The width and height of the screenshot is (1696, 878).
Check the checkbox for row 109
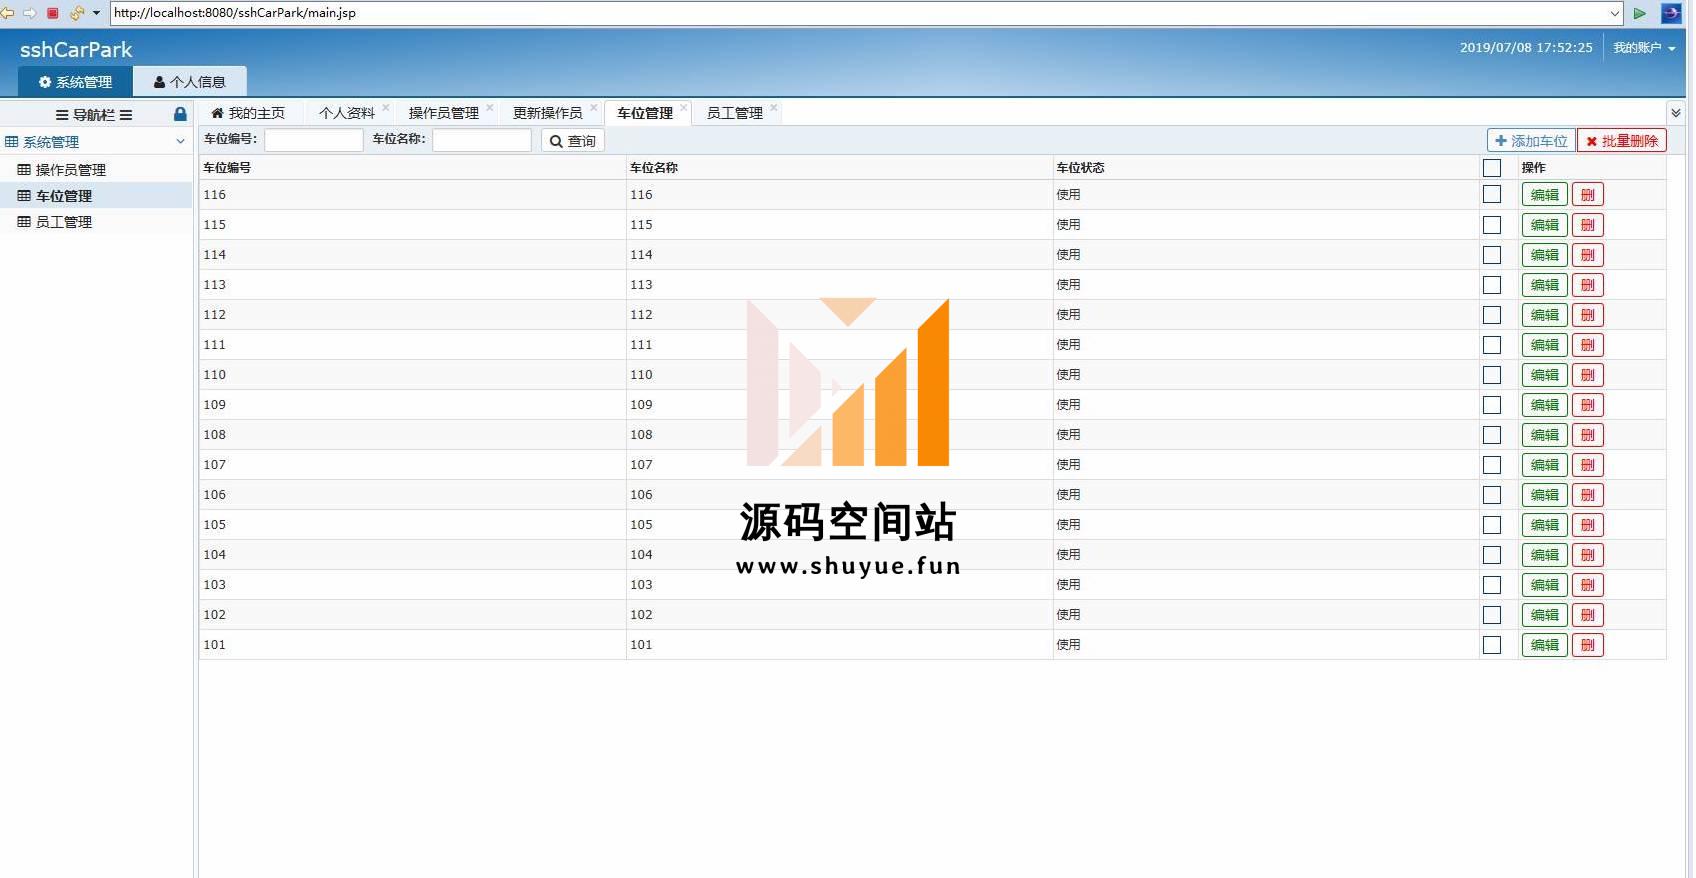pos(1492,405)
